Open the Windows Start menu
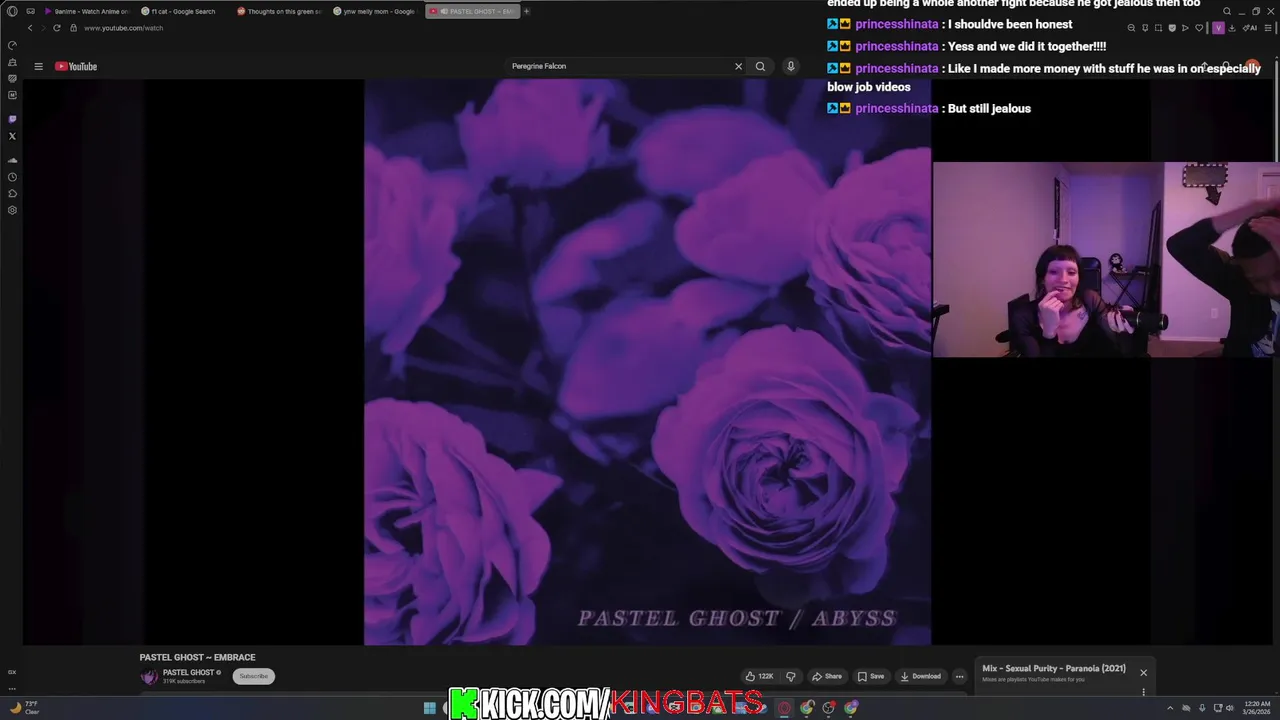The width and height of the screenshot is (1280, 720). [429, 708]
